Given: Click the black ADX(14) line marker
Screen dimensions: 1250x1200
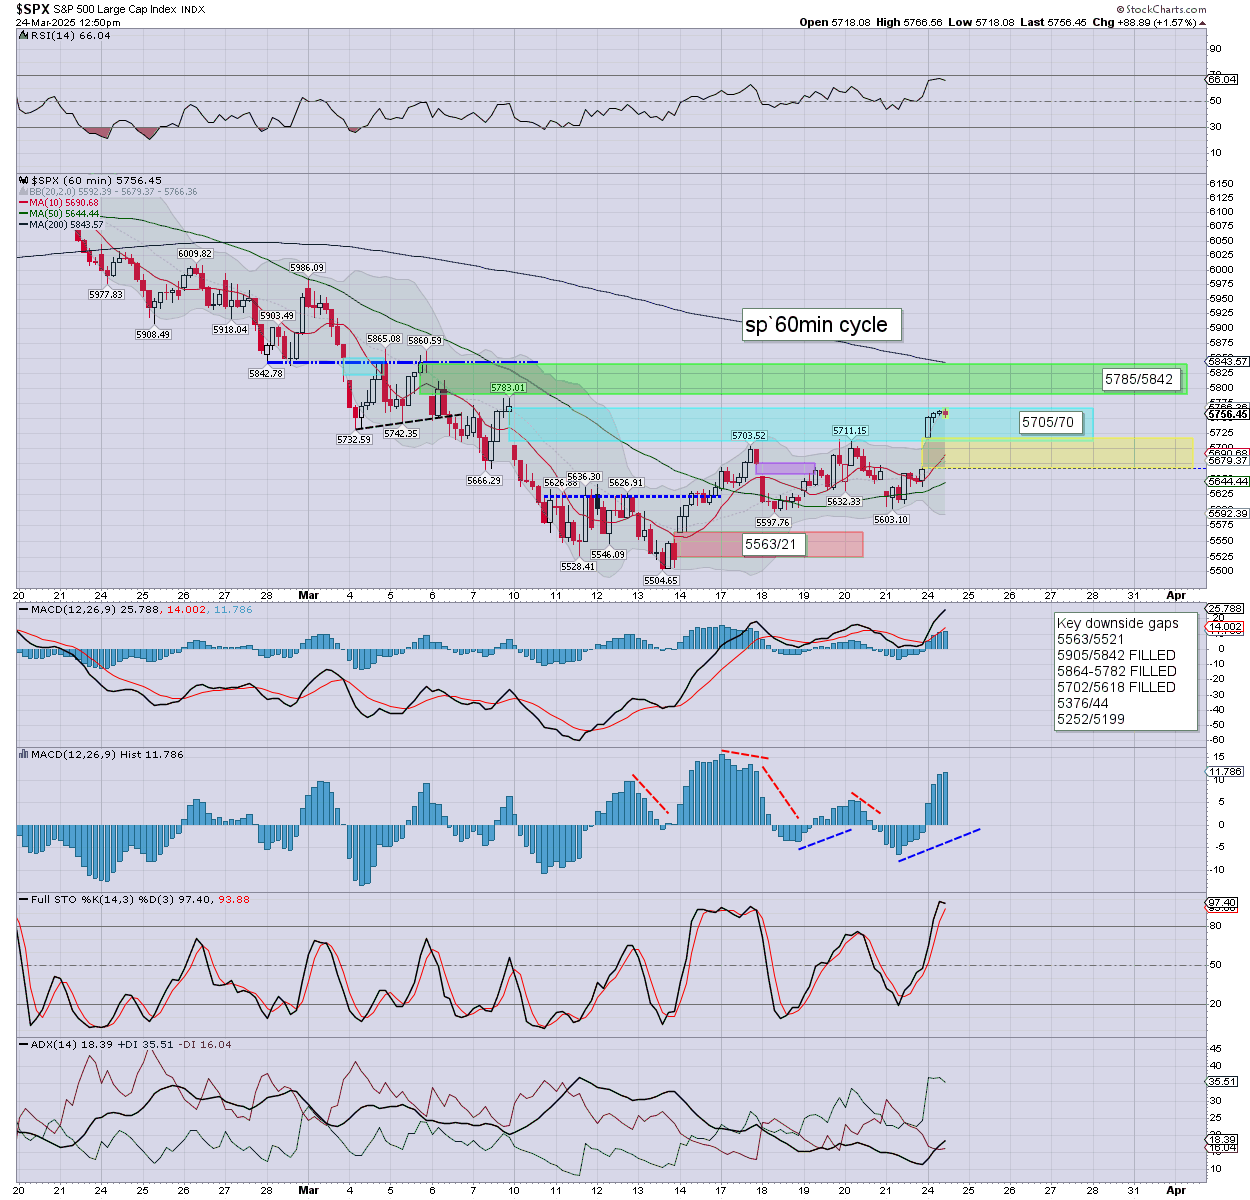Looking at the screenshot, I should 23,1044.
